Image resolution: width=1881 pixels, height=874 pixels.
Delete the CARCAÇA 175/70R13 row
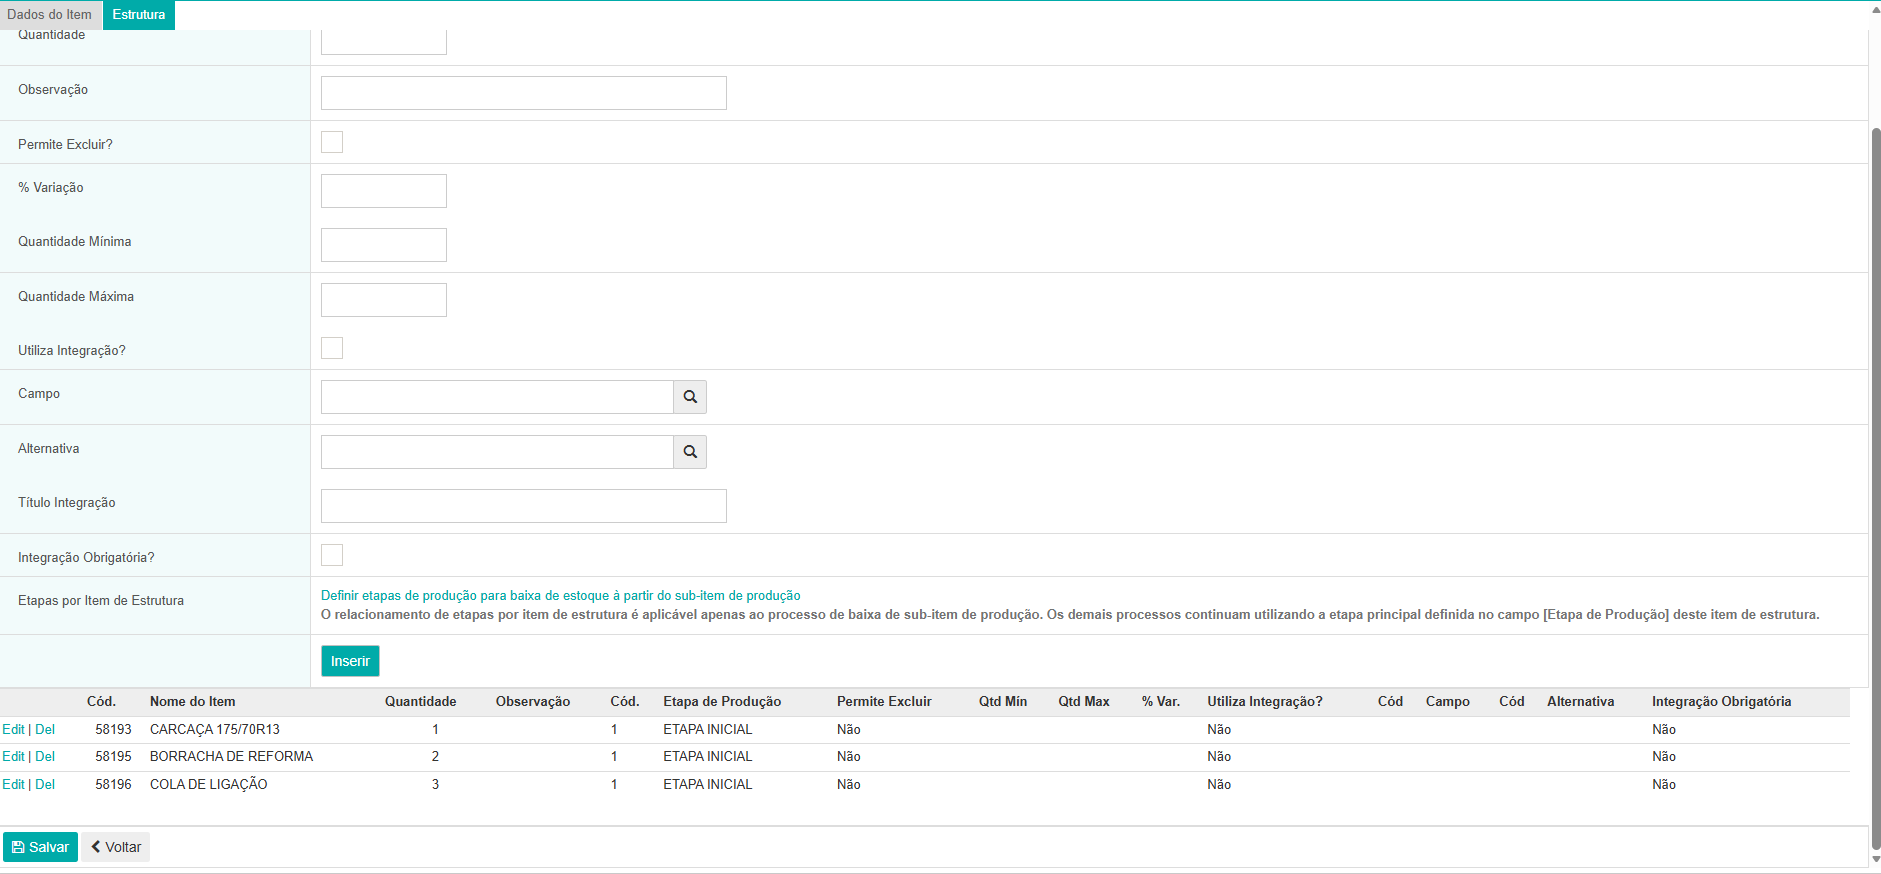coord(45,730)
